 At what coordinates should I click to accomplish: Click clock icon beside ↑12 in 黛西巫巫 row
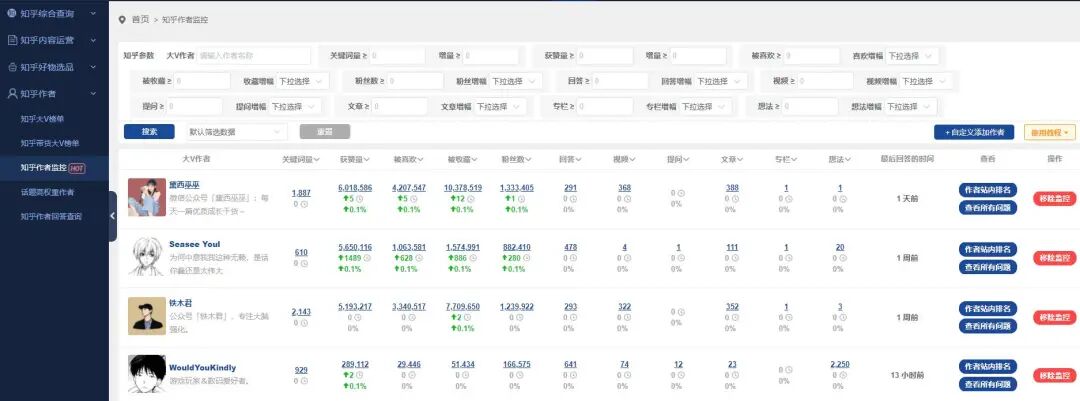click(472, 199)
